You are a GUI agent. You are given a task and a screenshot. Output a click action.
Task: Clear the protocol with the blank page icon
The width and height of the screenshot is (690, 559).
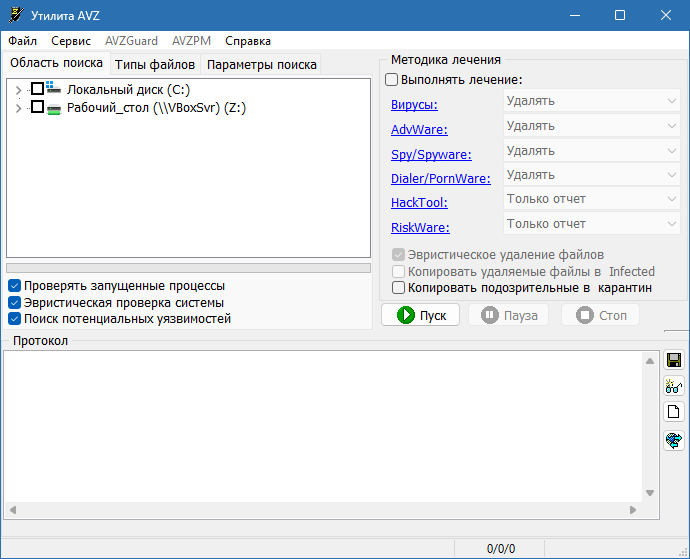pyautogui.click(x=674, y=412)
